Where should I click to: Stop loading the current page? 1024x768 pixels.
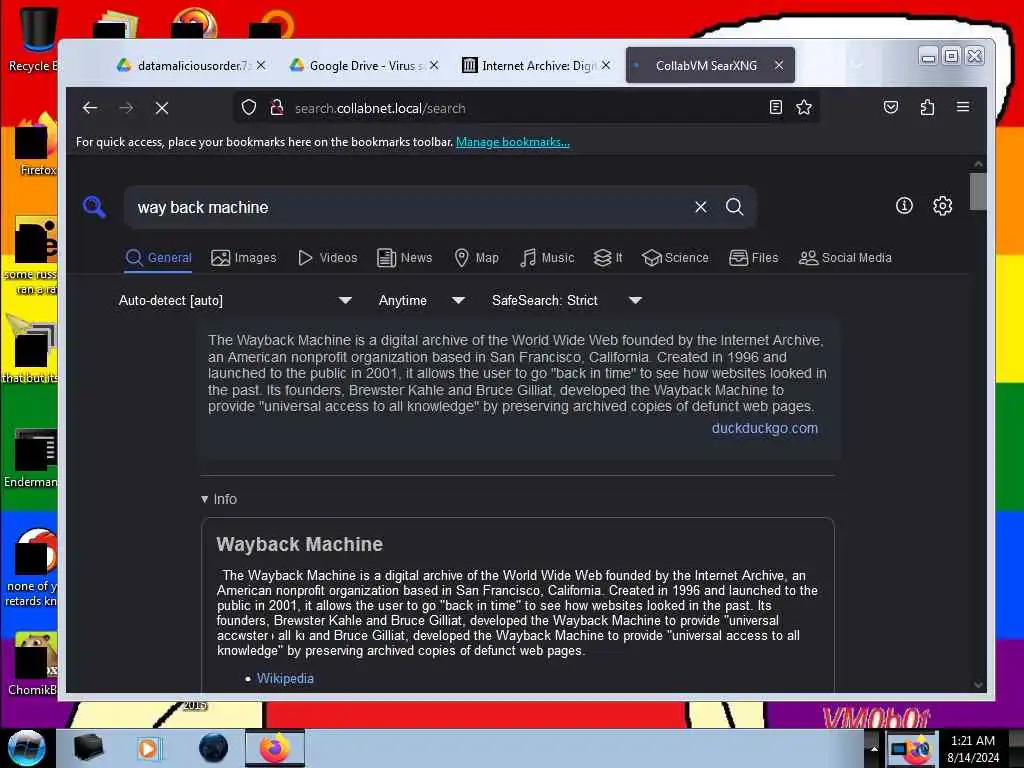tap(162, 108)
